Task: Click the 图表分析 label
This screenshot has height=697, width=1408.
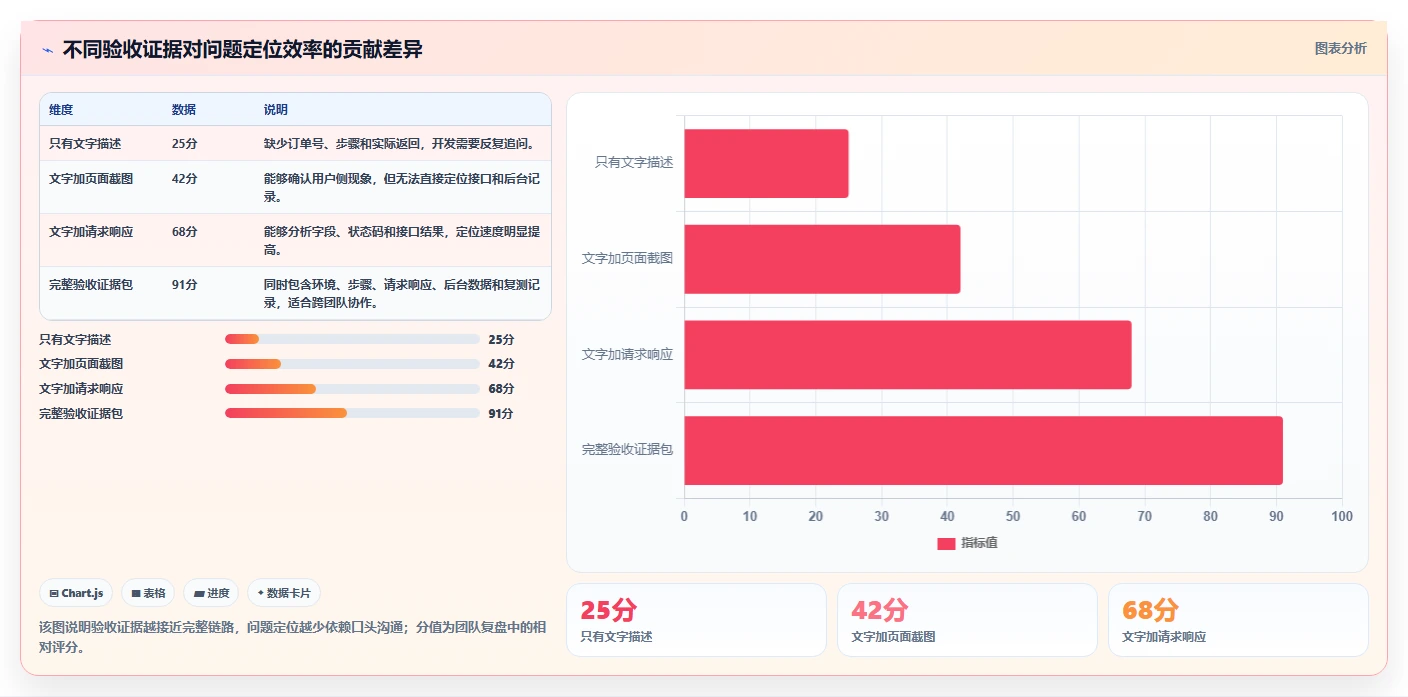Action: point(1340,49)
